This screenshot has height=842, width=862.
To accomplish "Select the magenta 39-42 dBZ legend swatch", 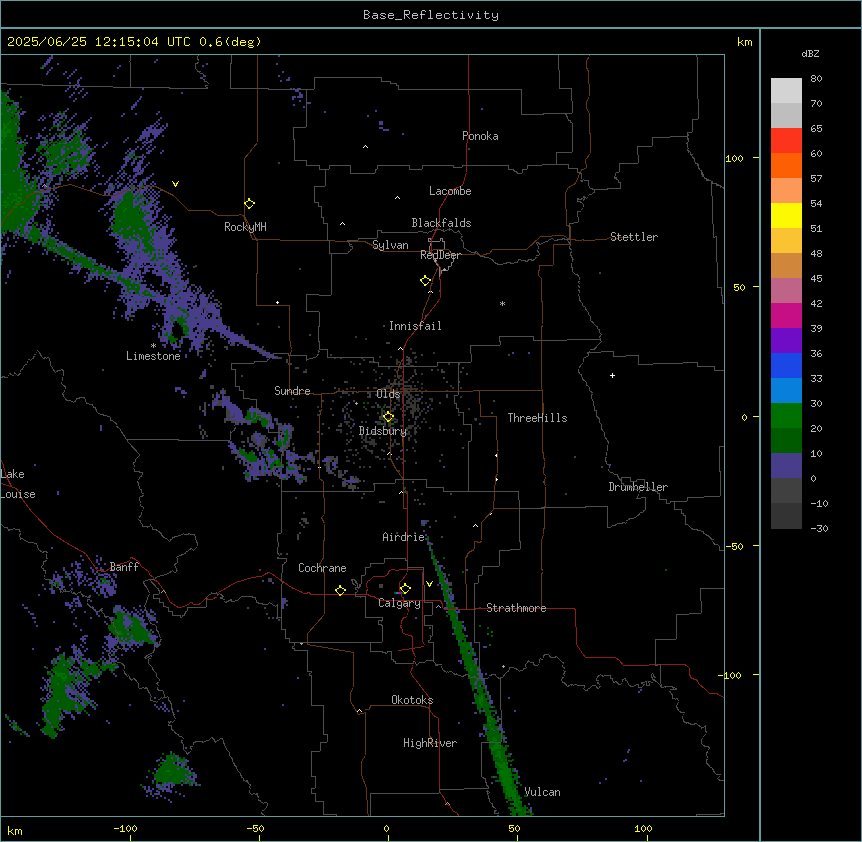I will coord(786,315).
